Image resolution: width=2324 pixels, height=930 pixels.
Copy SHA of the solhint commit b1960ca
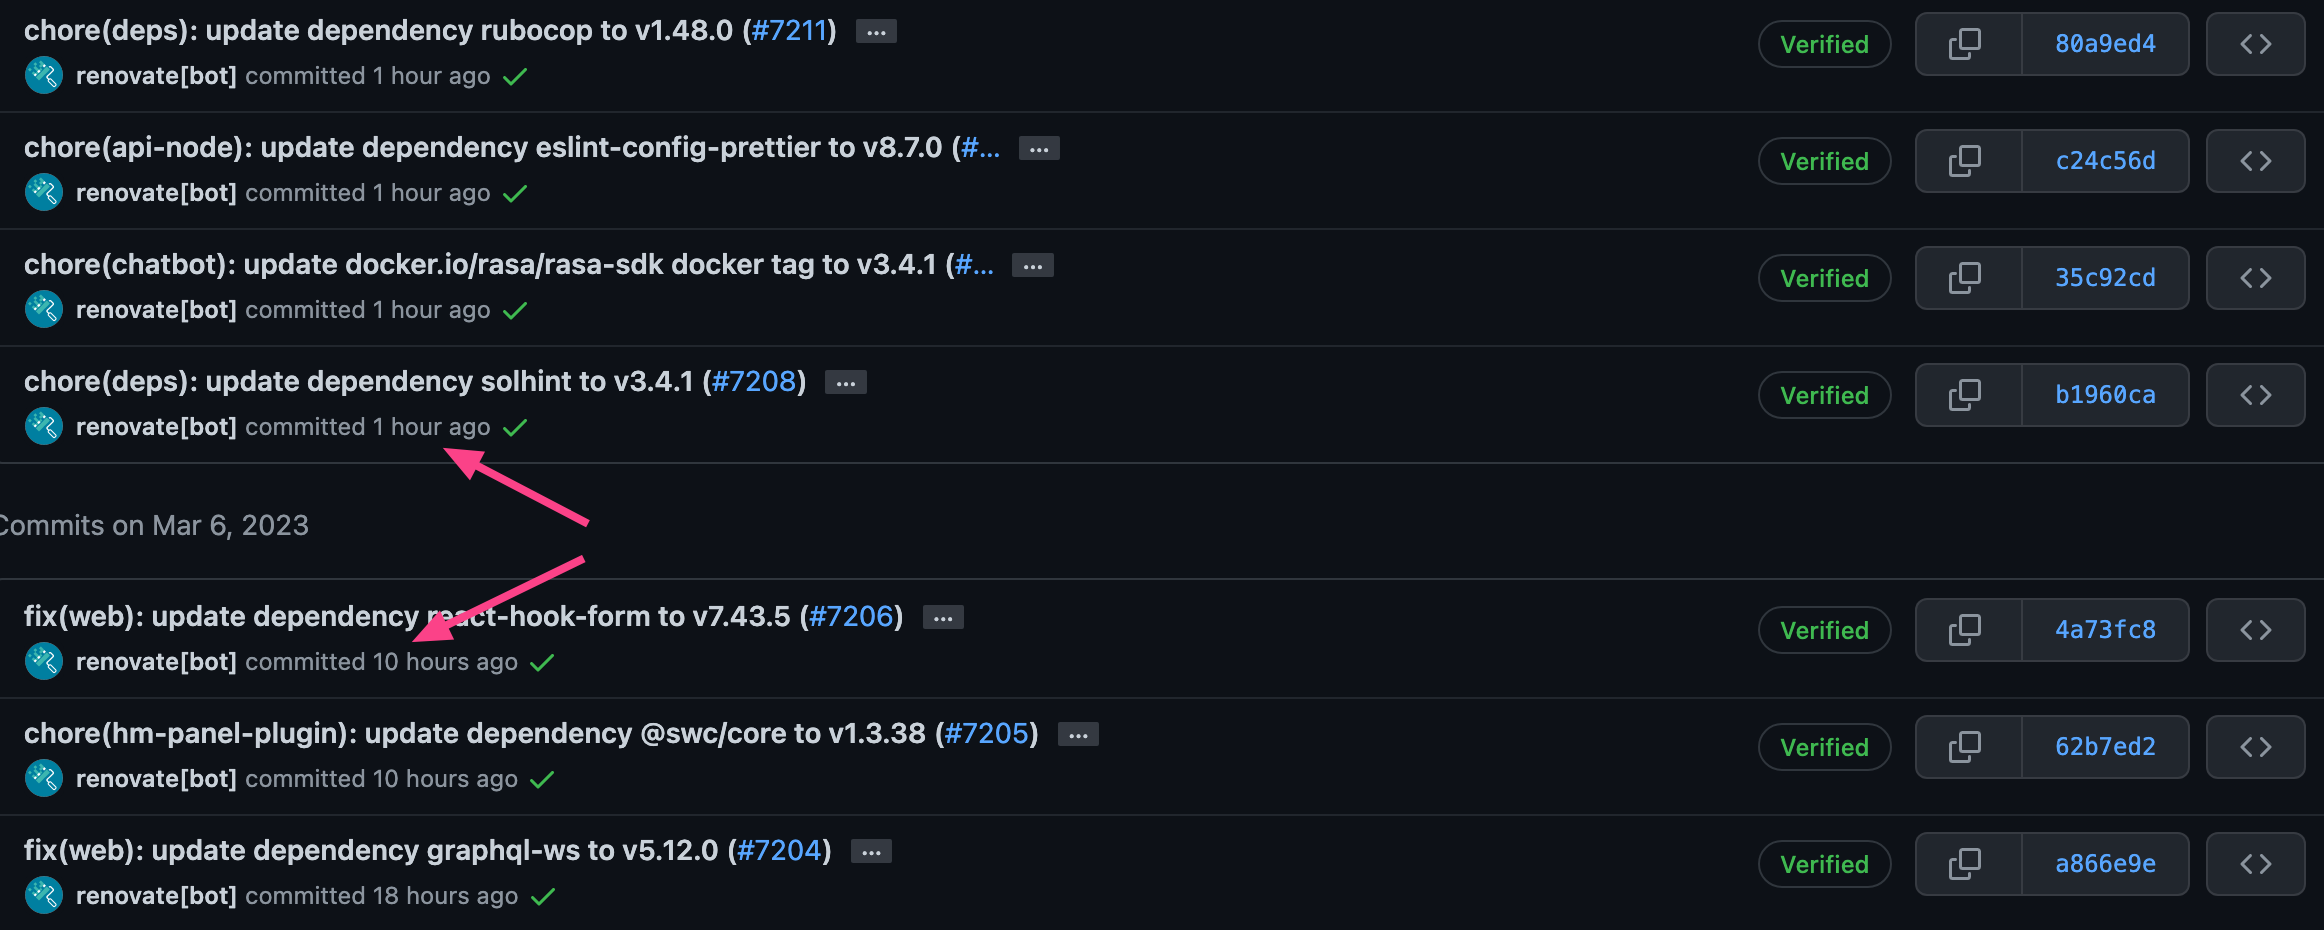pyautogui.click(x=1964, y=394)
